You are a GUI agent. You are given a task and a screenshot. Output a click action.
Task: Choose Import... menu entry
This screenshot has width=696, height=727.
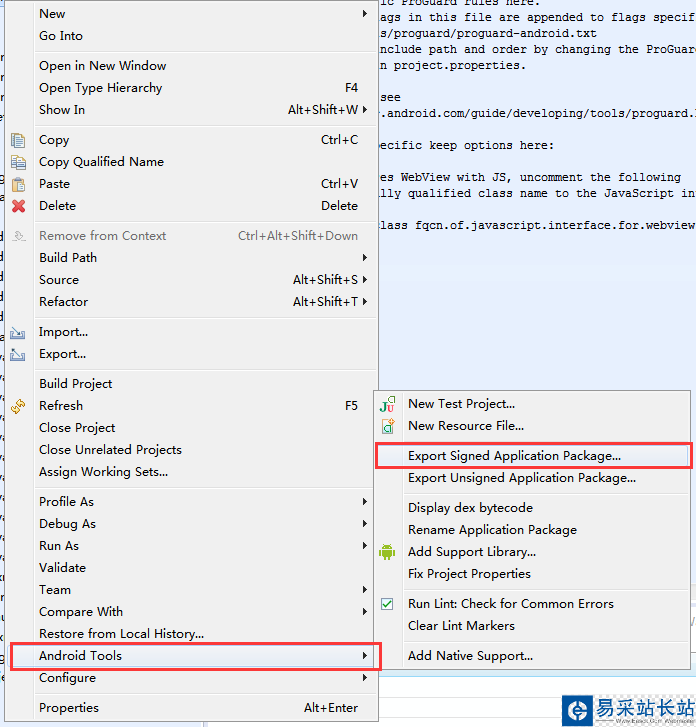click(191, 332)
